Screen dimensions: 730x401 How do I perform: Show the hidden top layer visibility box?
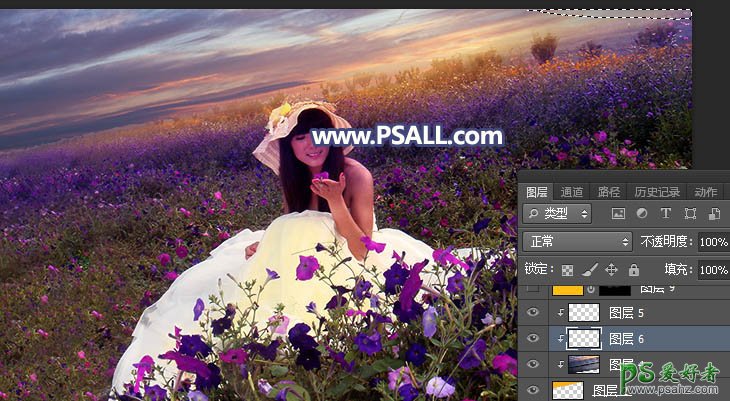(x=532, y=289)
